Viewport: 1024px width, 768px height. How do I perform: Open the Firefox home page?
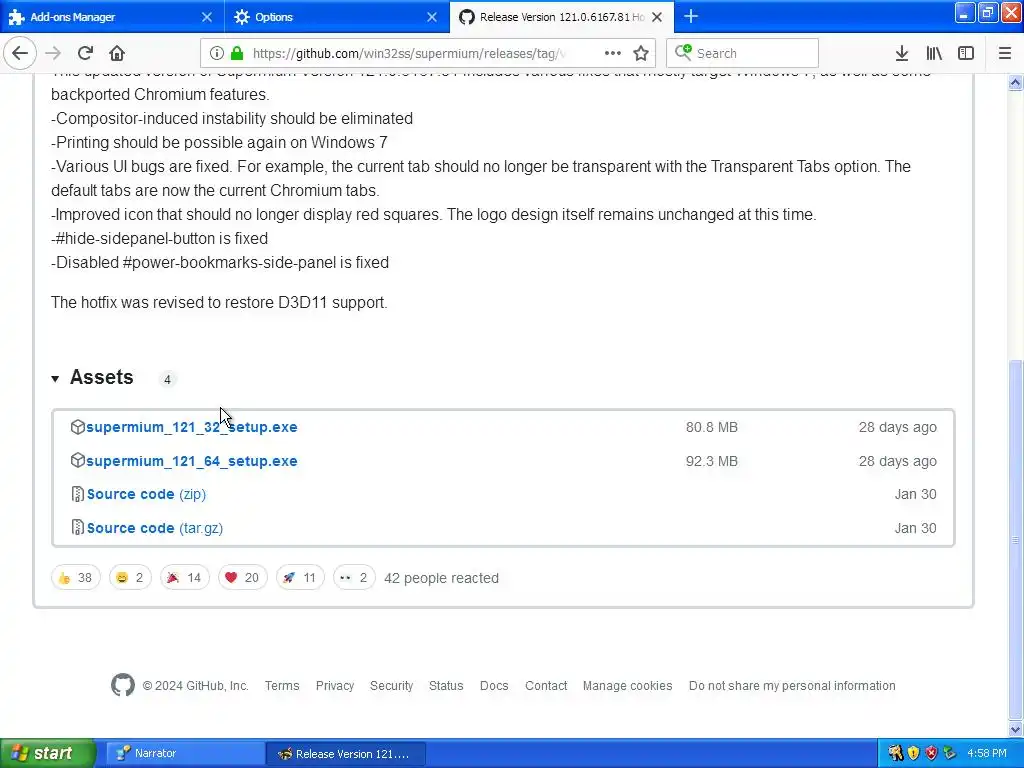coord(117,53)
